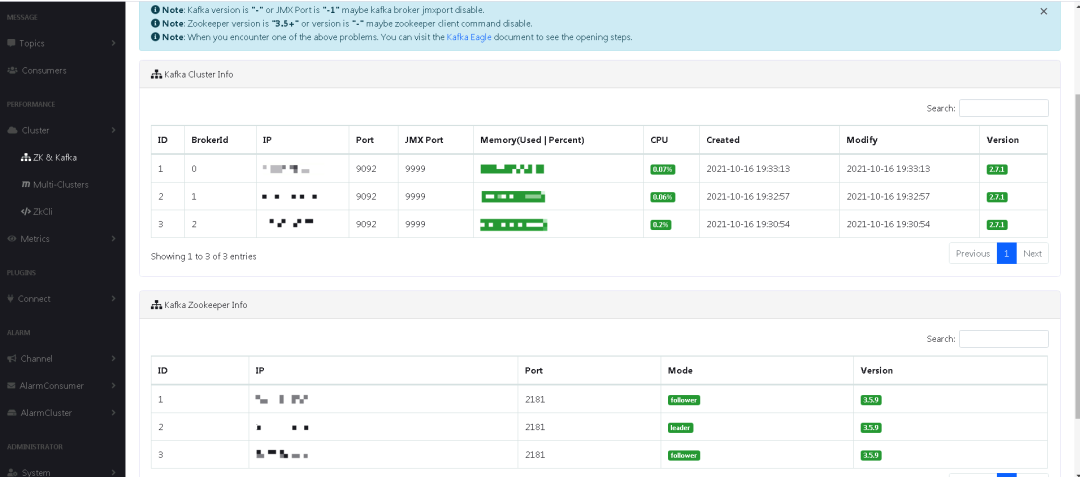
Task: Click the Multi-Clusters icon
Action: (x=26, y=184)
